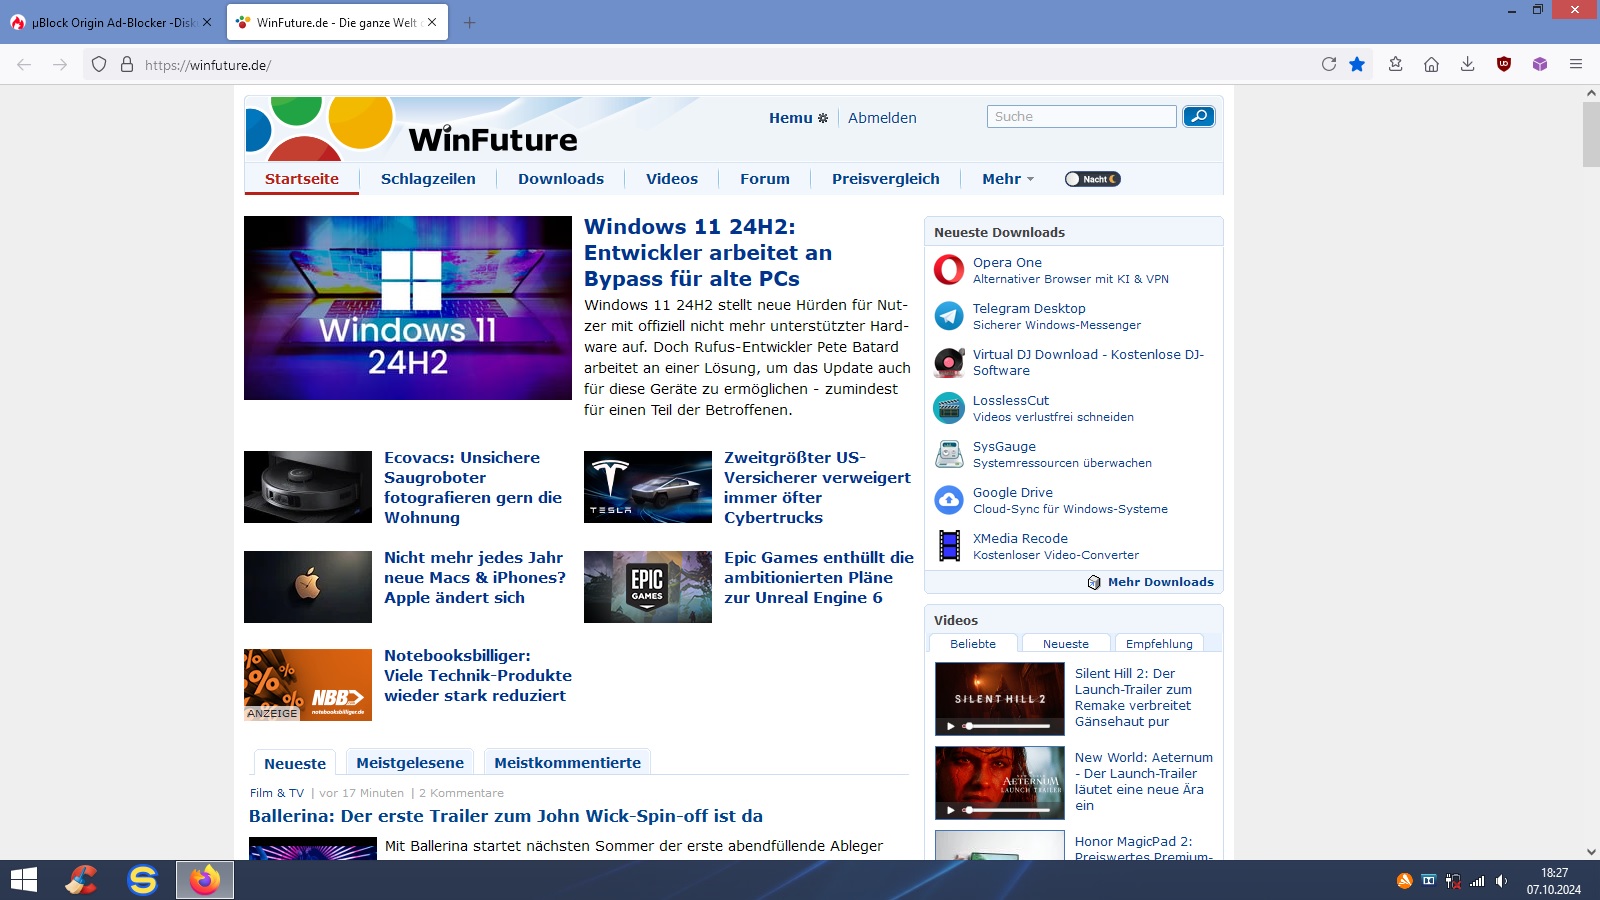Open the Windows Start menu
The width and height of the screenshot is (1600, 900).
click(24, 880)
